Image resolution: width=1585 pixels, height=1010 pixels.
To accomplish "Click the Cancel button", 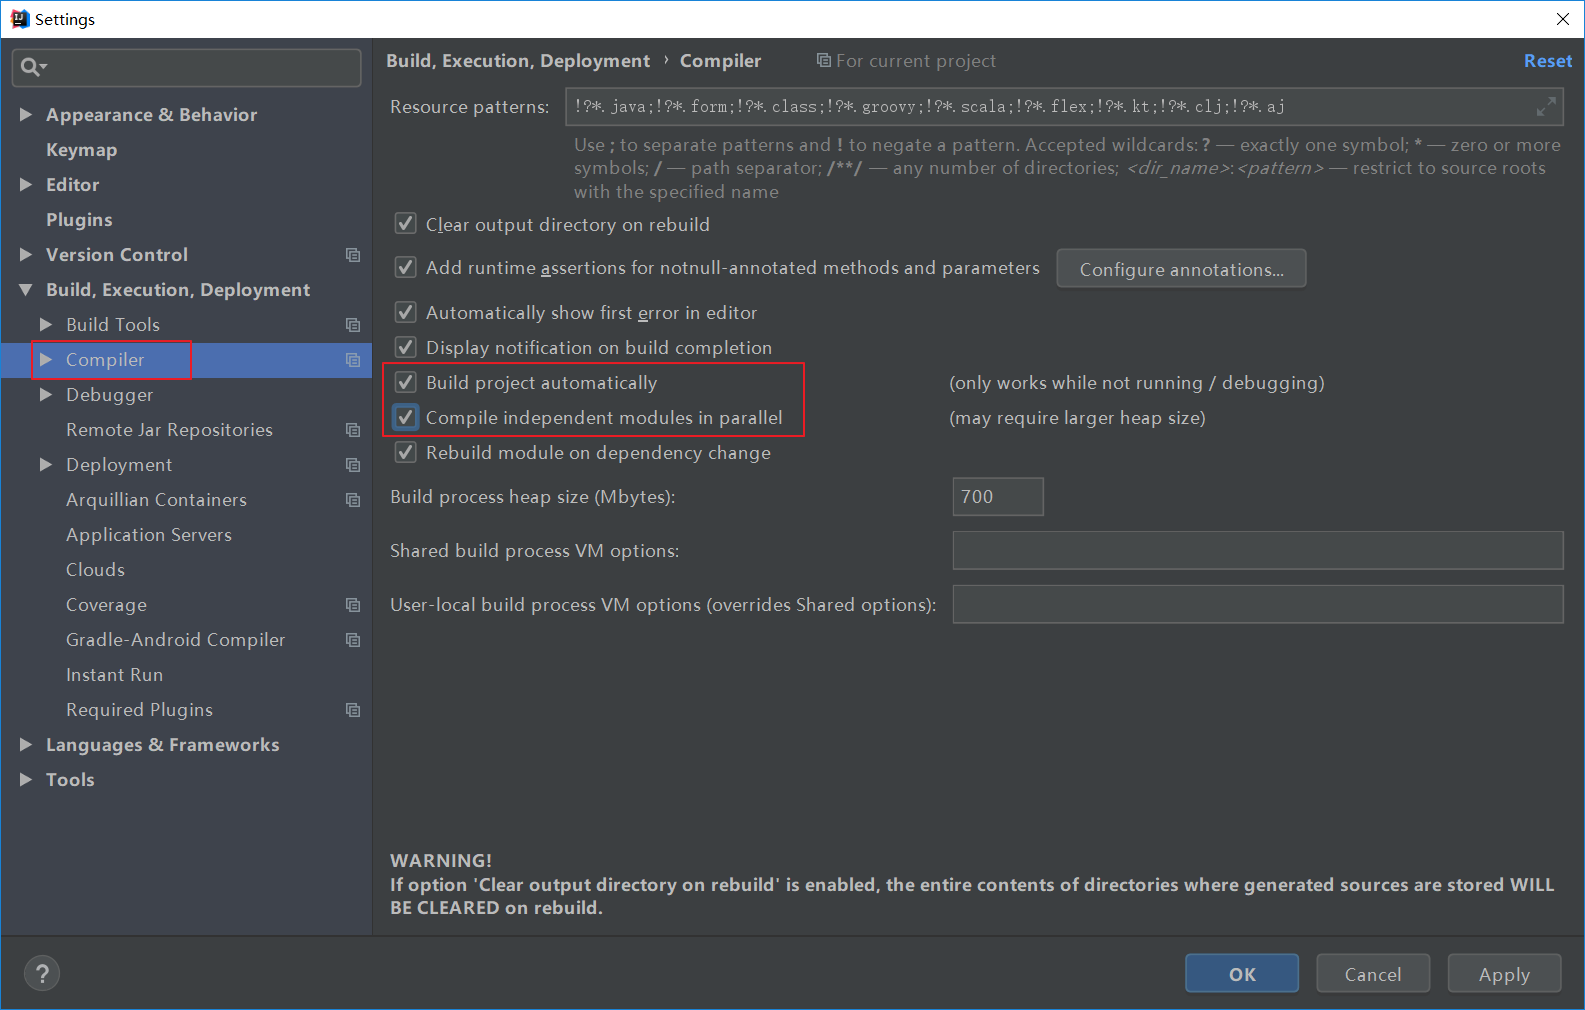I will coord(1373,973).
